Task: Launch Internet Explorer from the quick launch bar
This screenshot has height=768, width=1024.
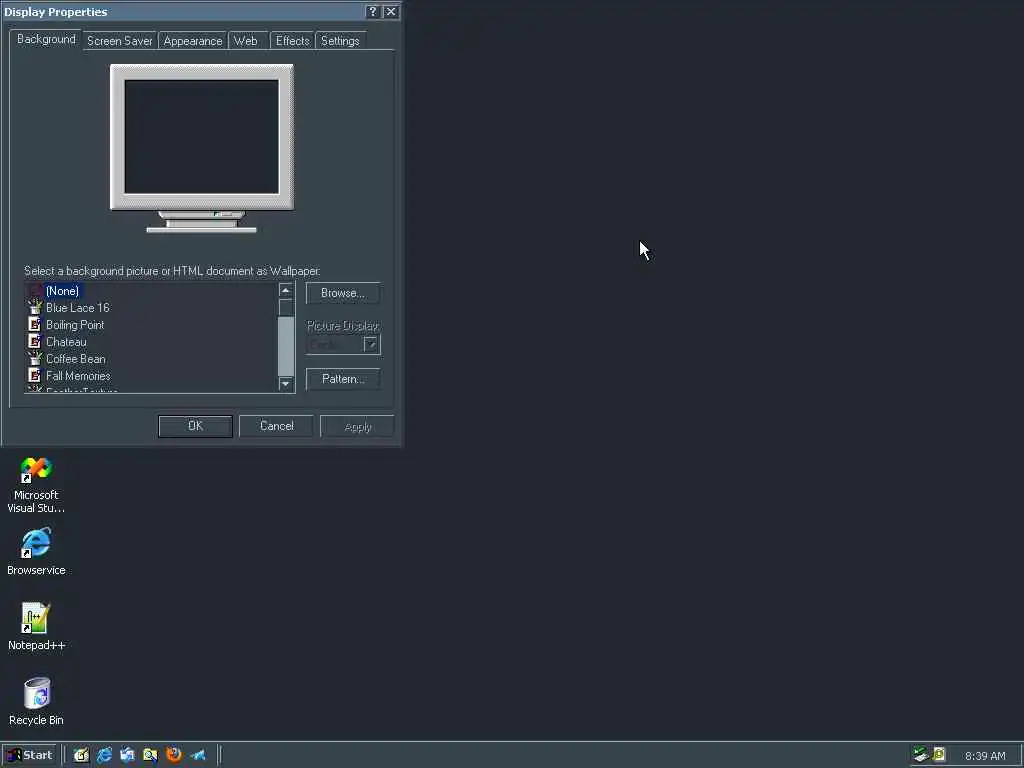Action: click(104, 755)
